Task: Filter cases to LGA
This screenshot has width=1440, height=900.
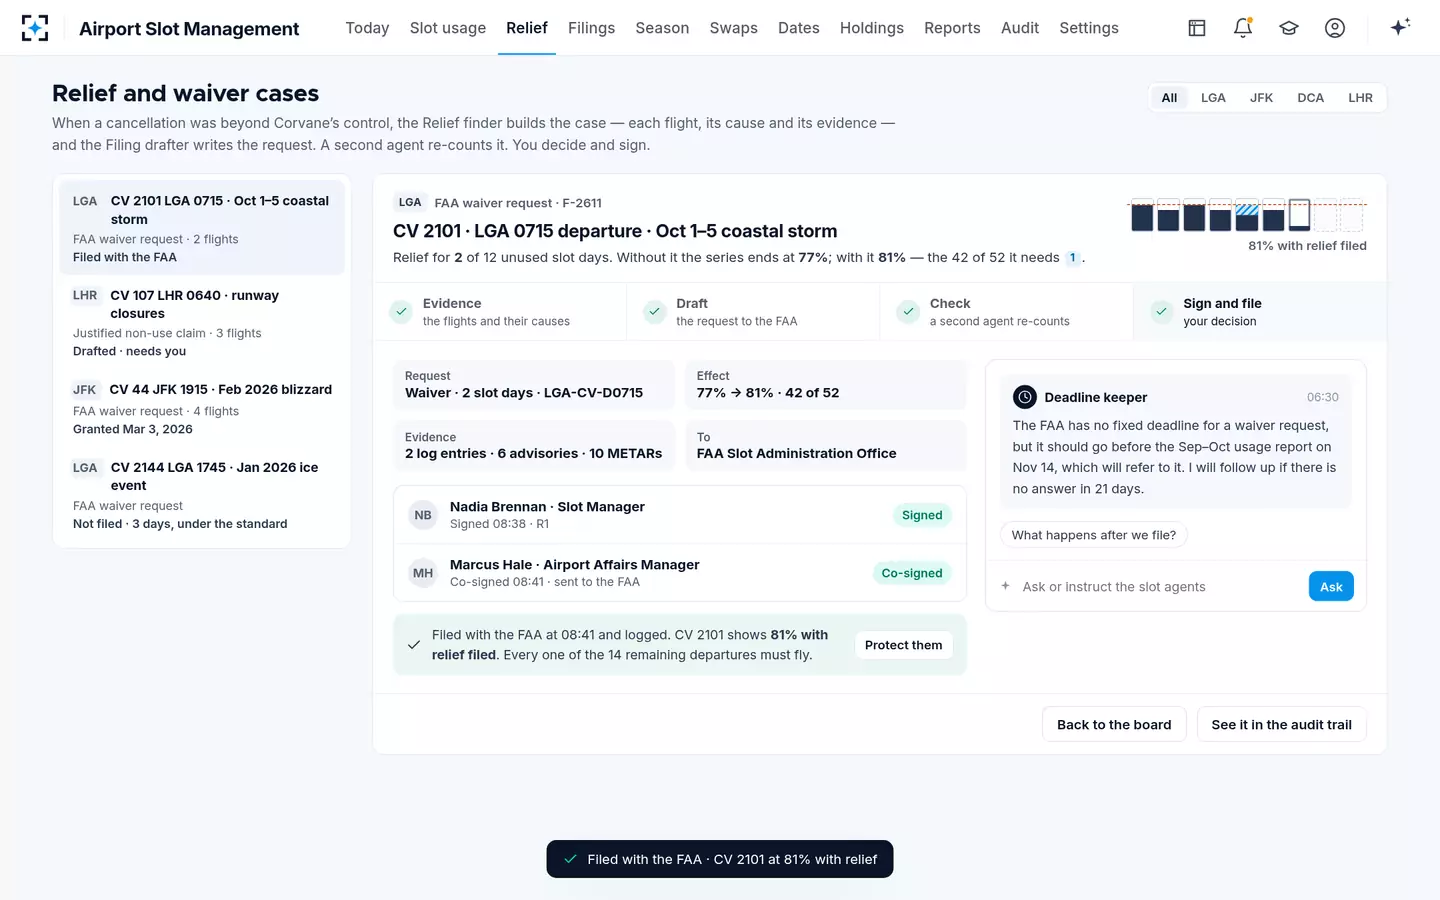Action: click(1213, 98)
